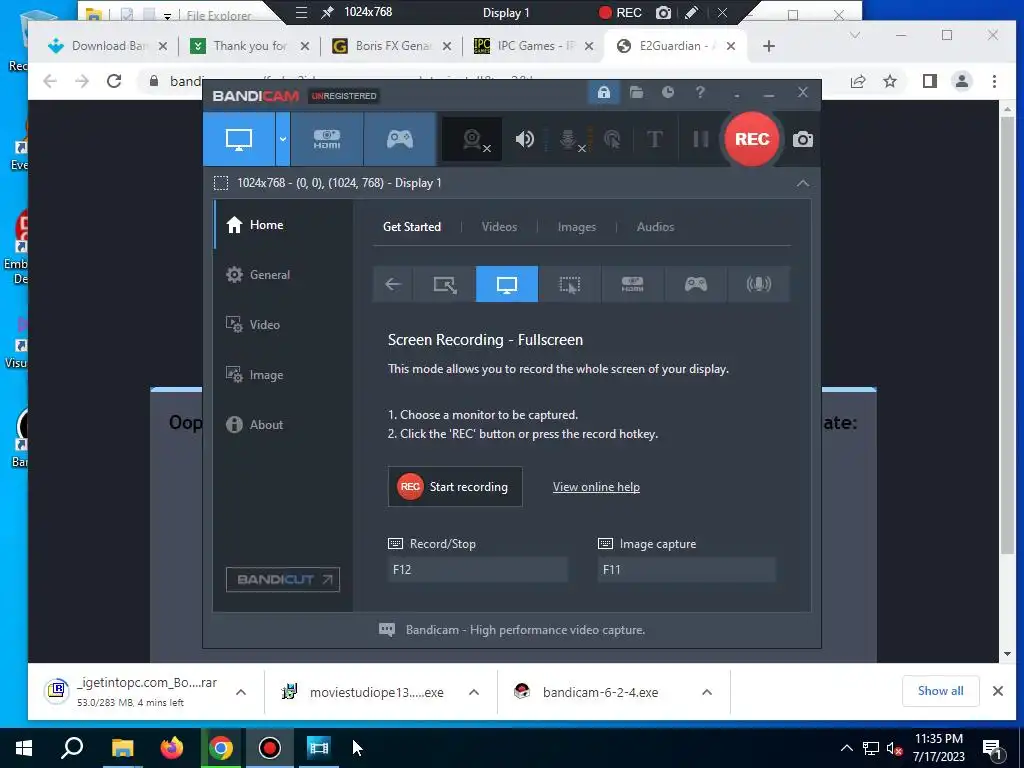Open Bandicam help question mark icon
The height and width of the screenshot is (768, 1024).
(x=700, y=93)
